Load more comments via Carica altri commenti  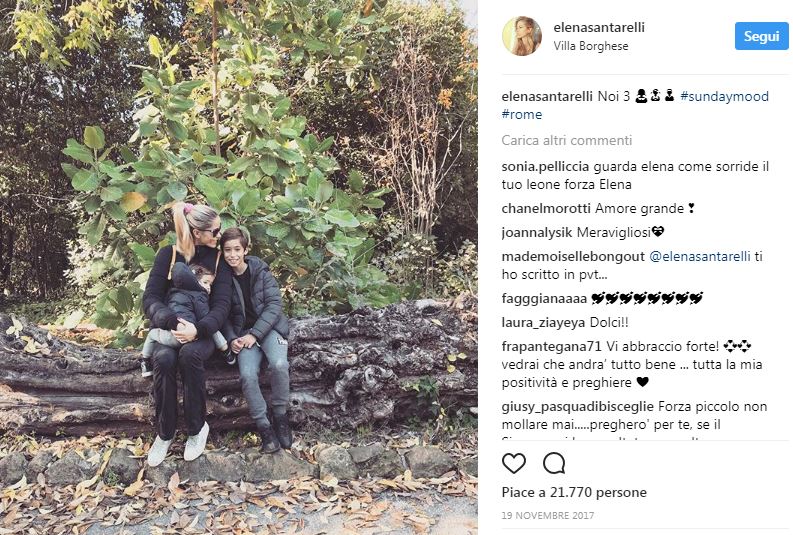566,141
